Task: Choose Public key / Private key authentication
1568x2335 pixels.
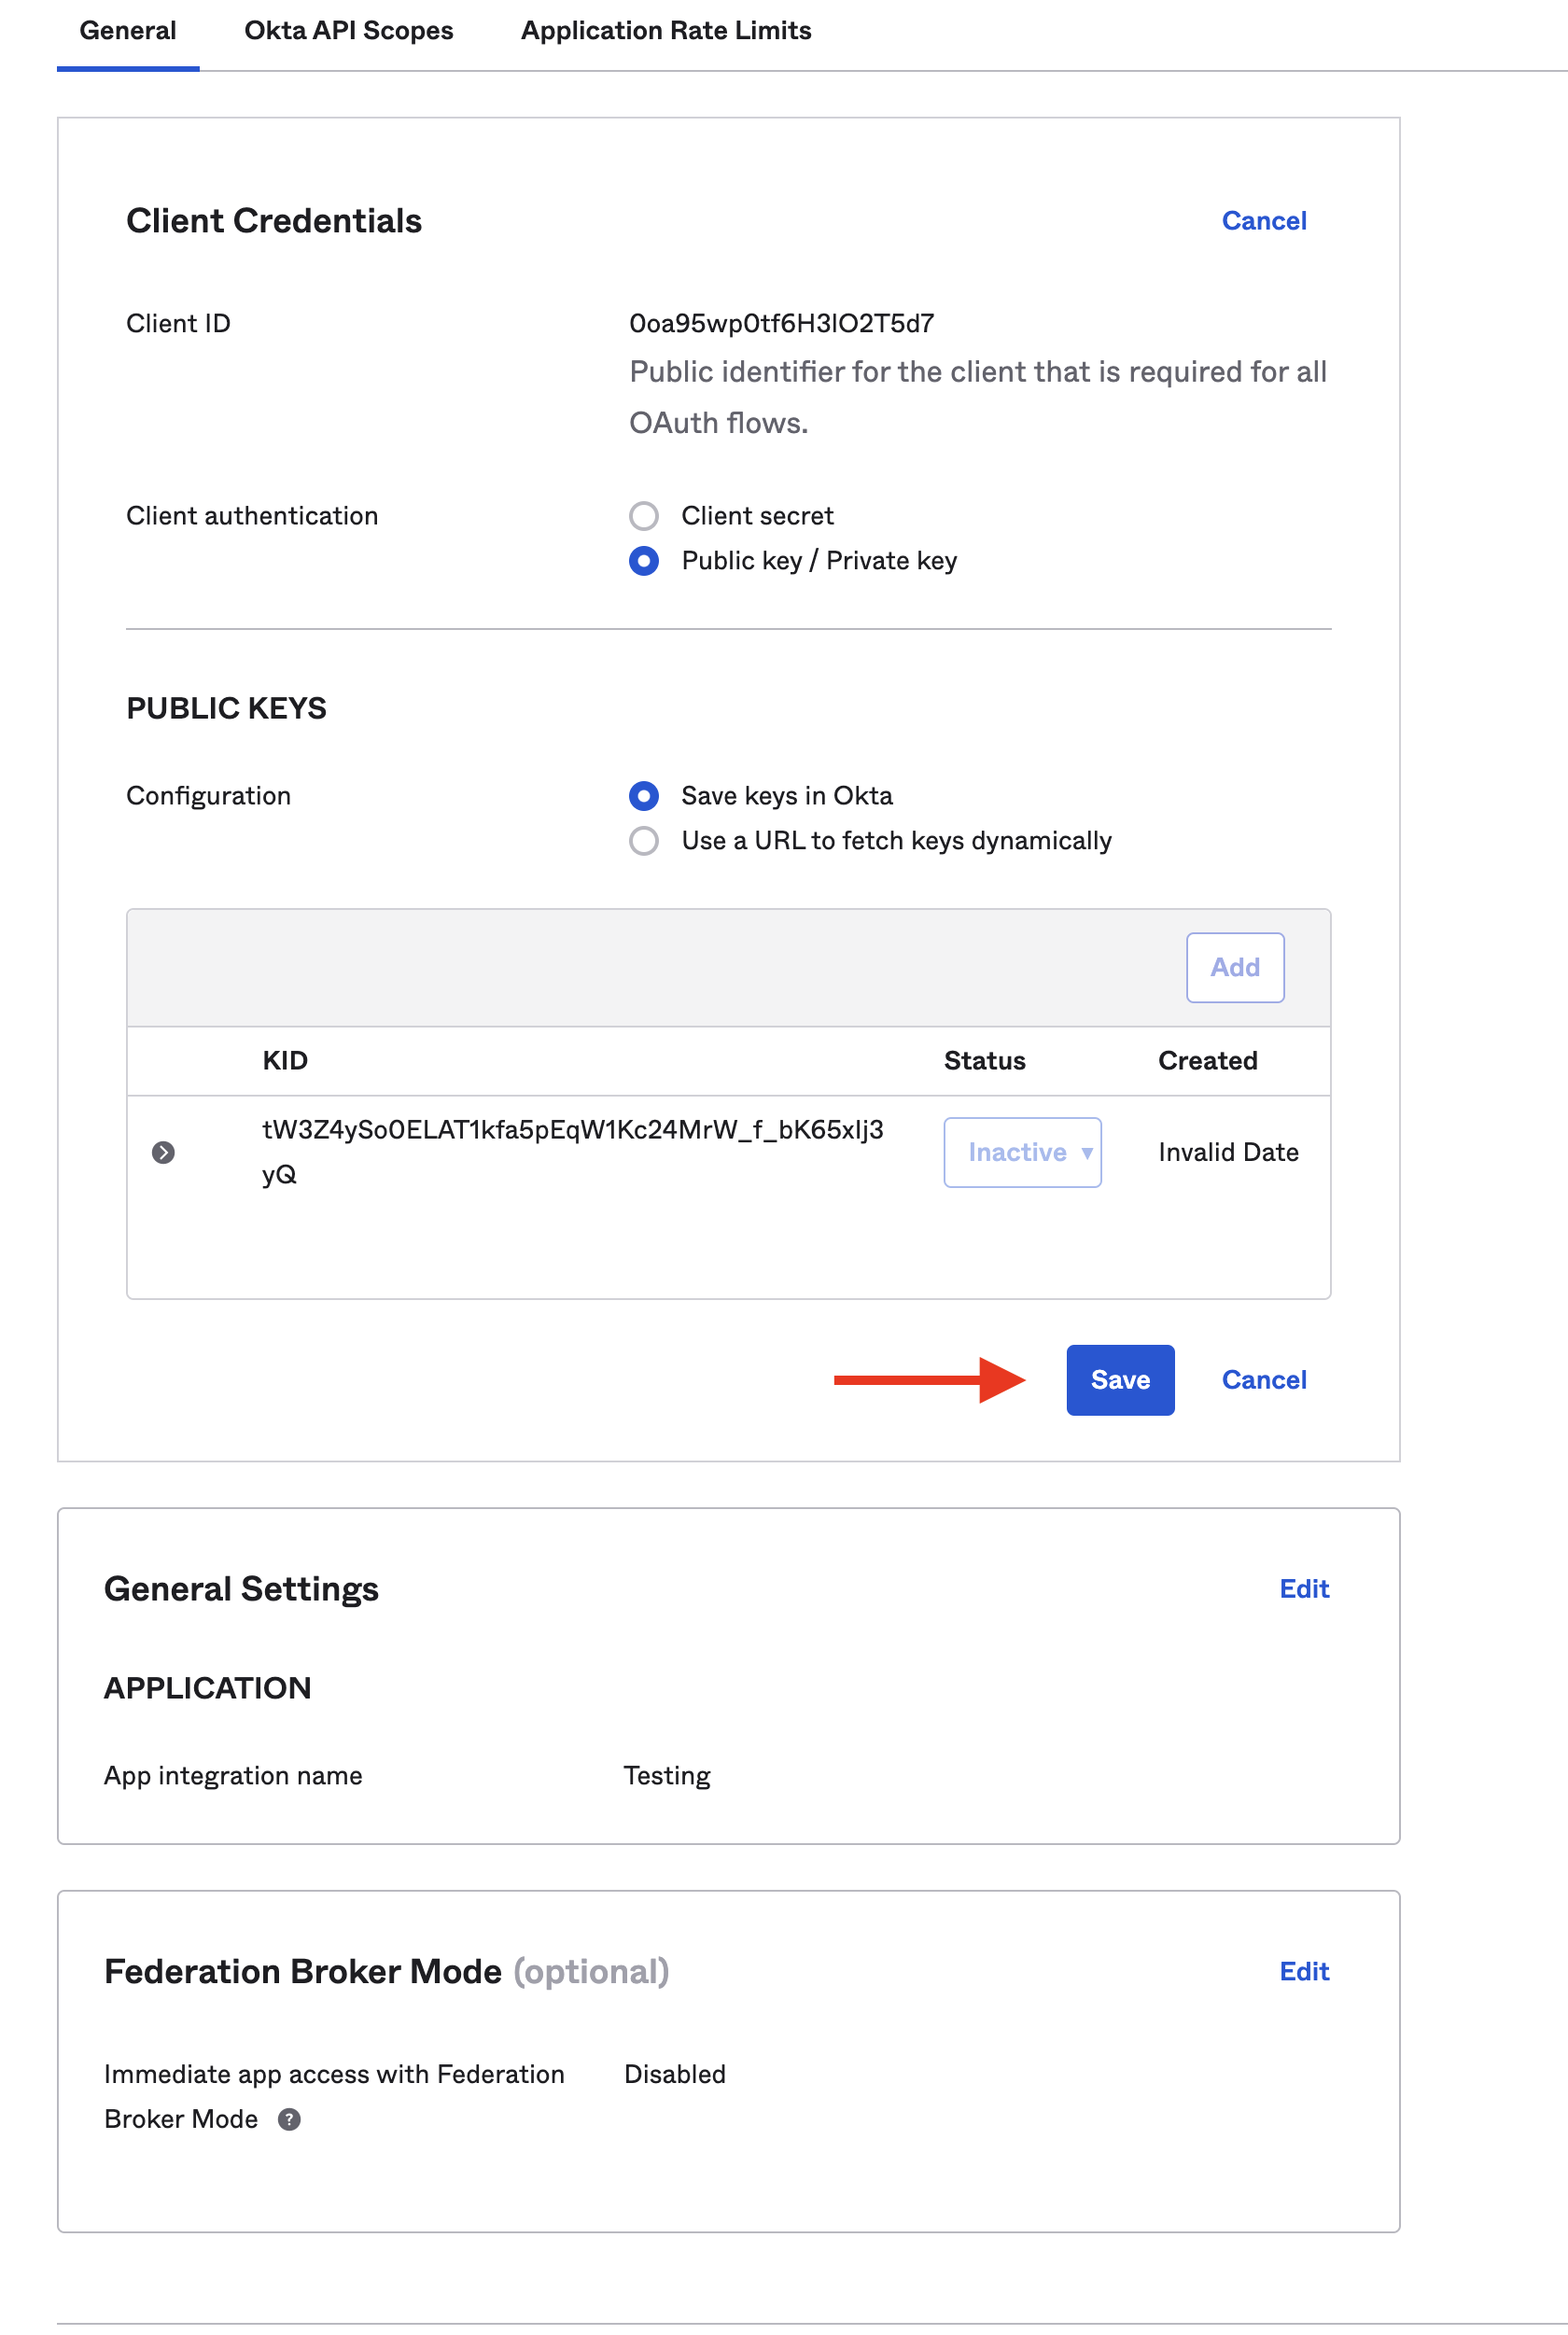Action: (644, 561)
